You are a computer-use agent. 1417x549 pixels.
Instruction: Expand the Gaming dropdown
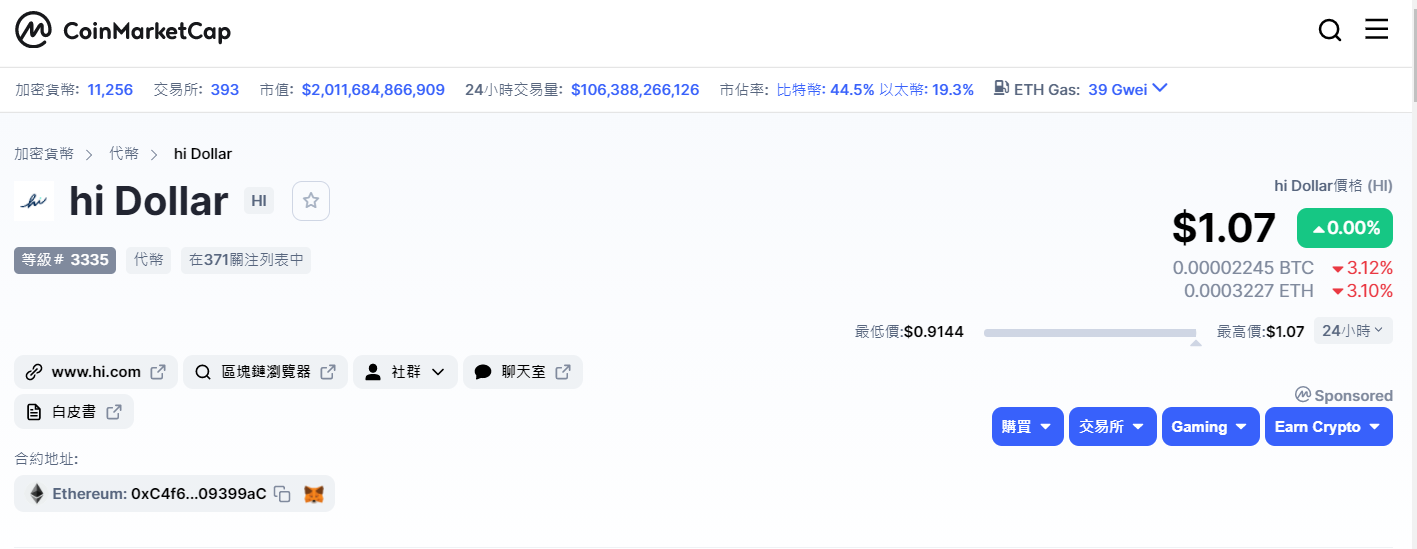(1211, 427)
